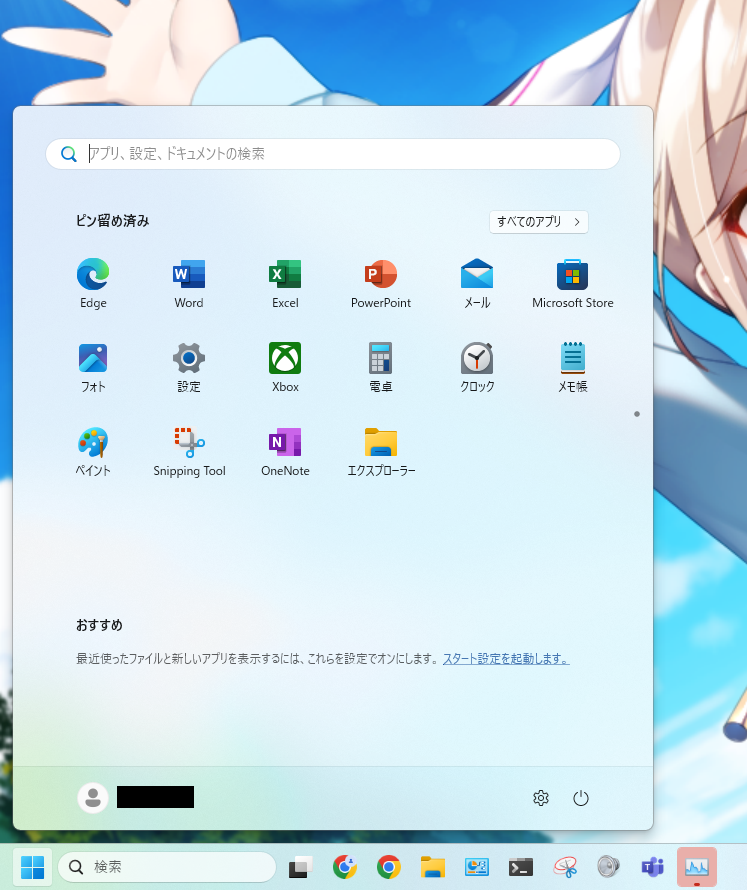Click the Start menu settings gear button
The width and height of the screenshot is (747, 890).
[541, 798]
